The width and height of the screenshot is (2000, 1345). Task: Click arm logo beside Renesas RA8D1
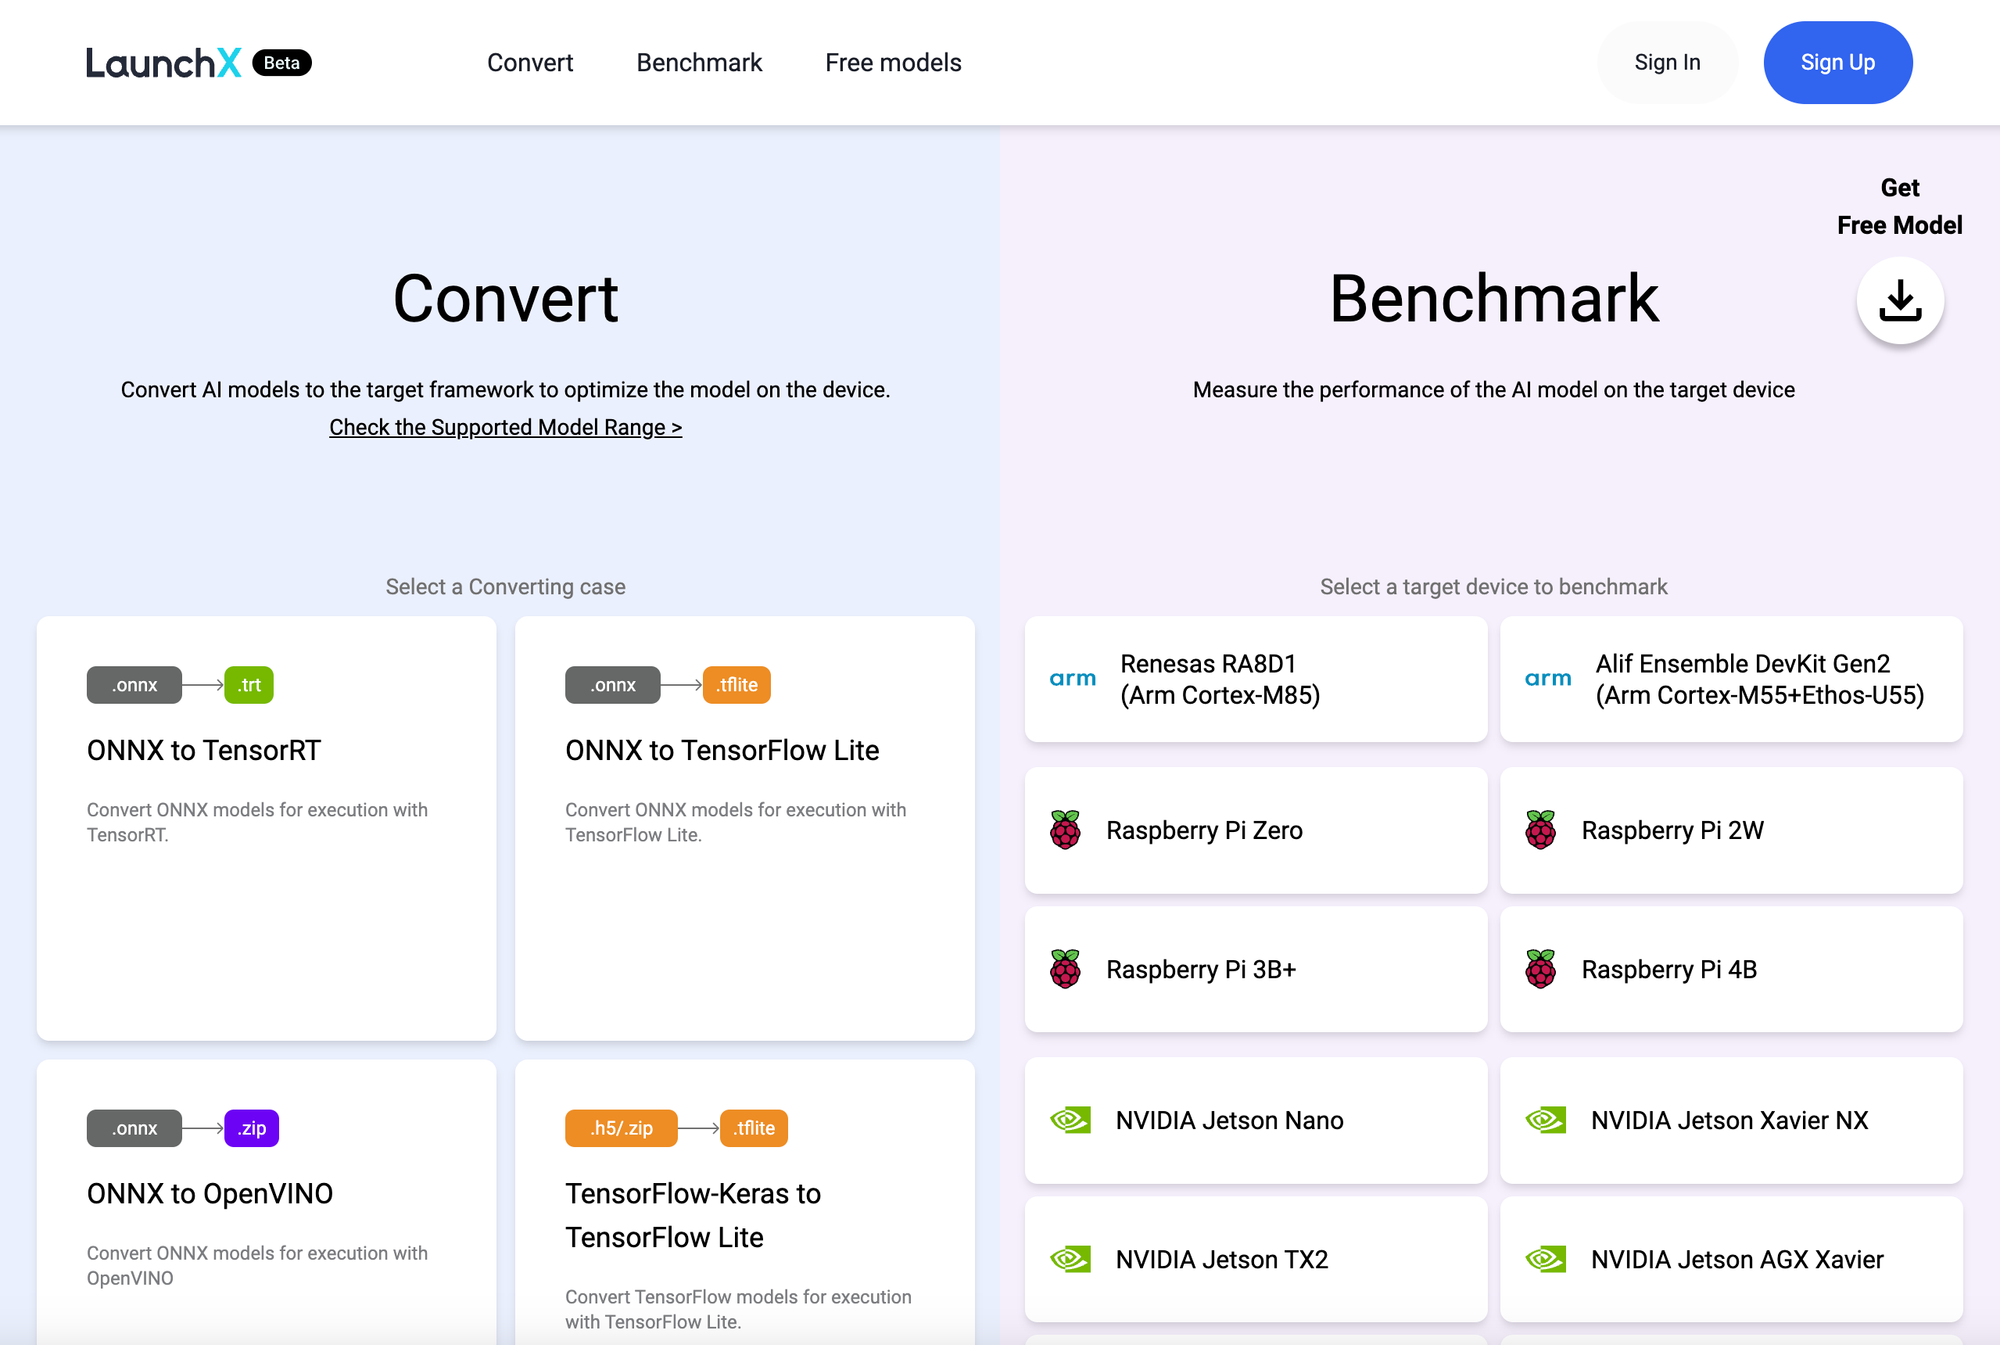tap(1073, 679)
